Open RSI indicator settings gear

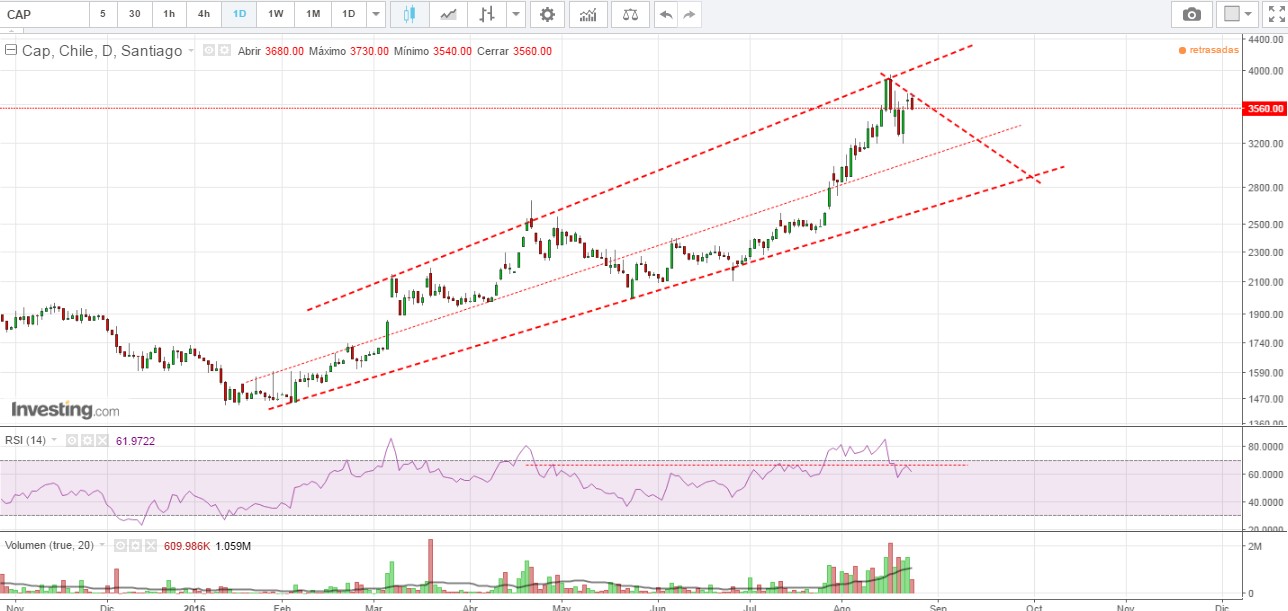point(87,440)
